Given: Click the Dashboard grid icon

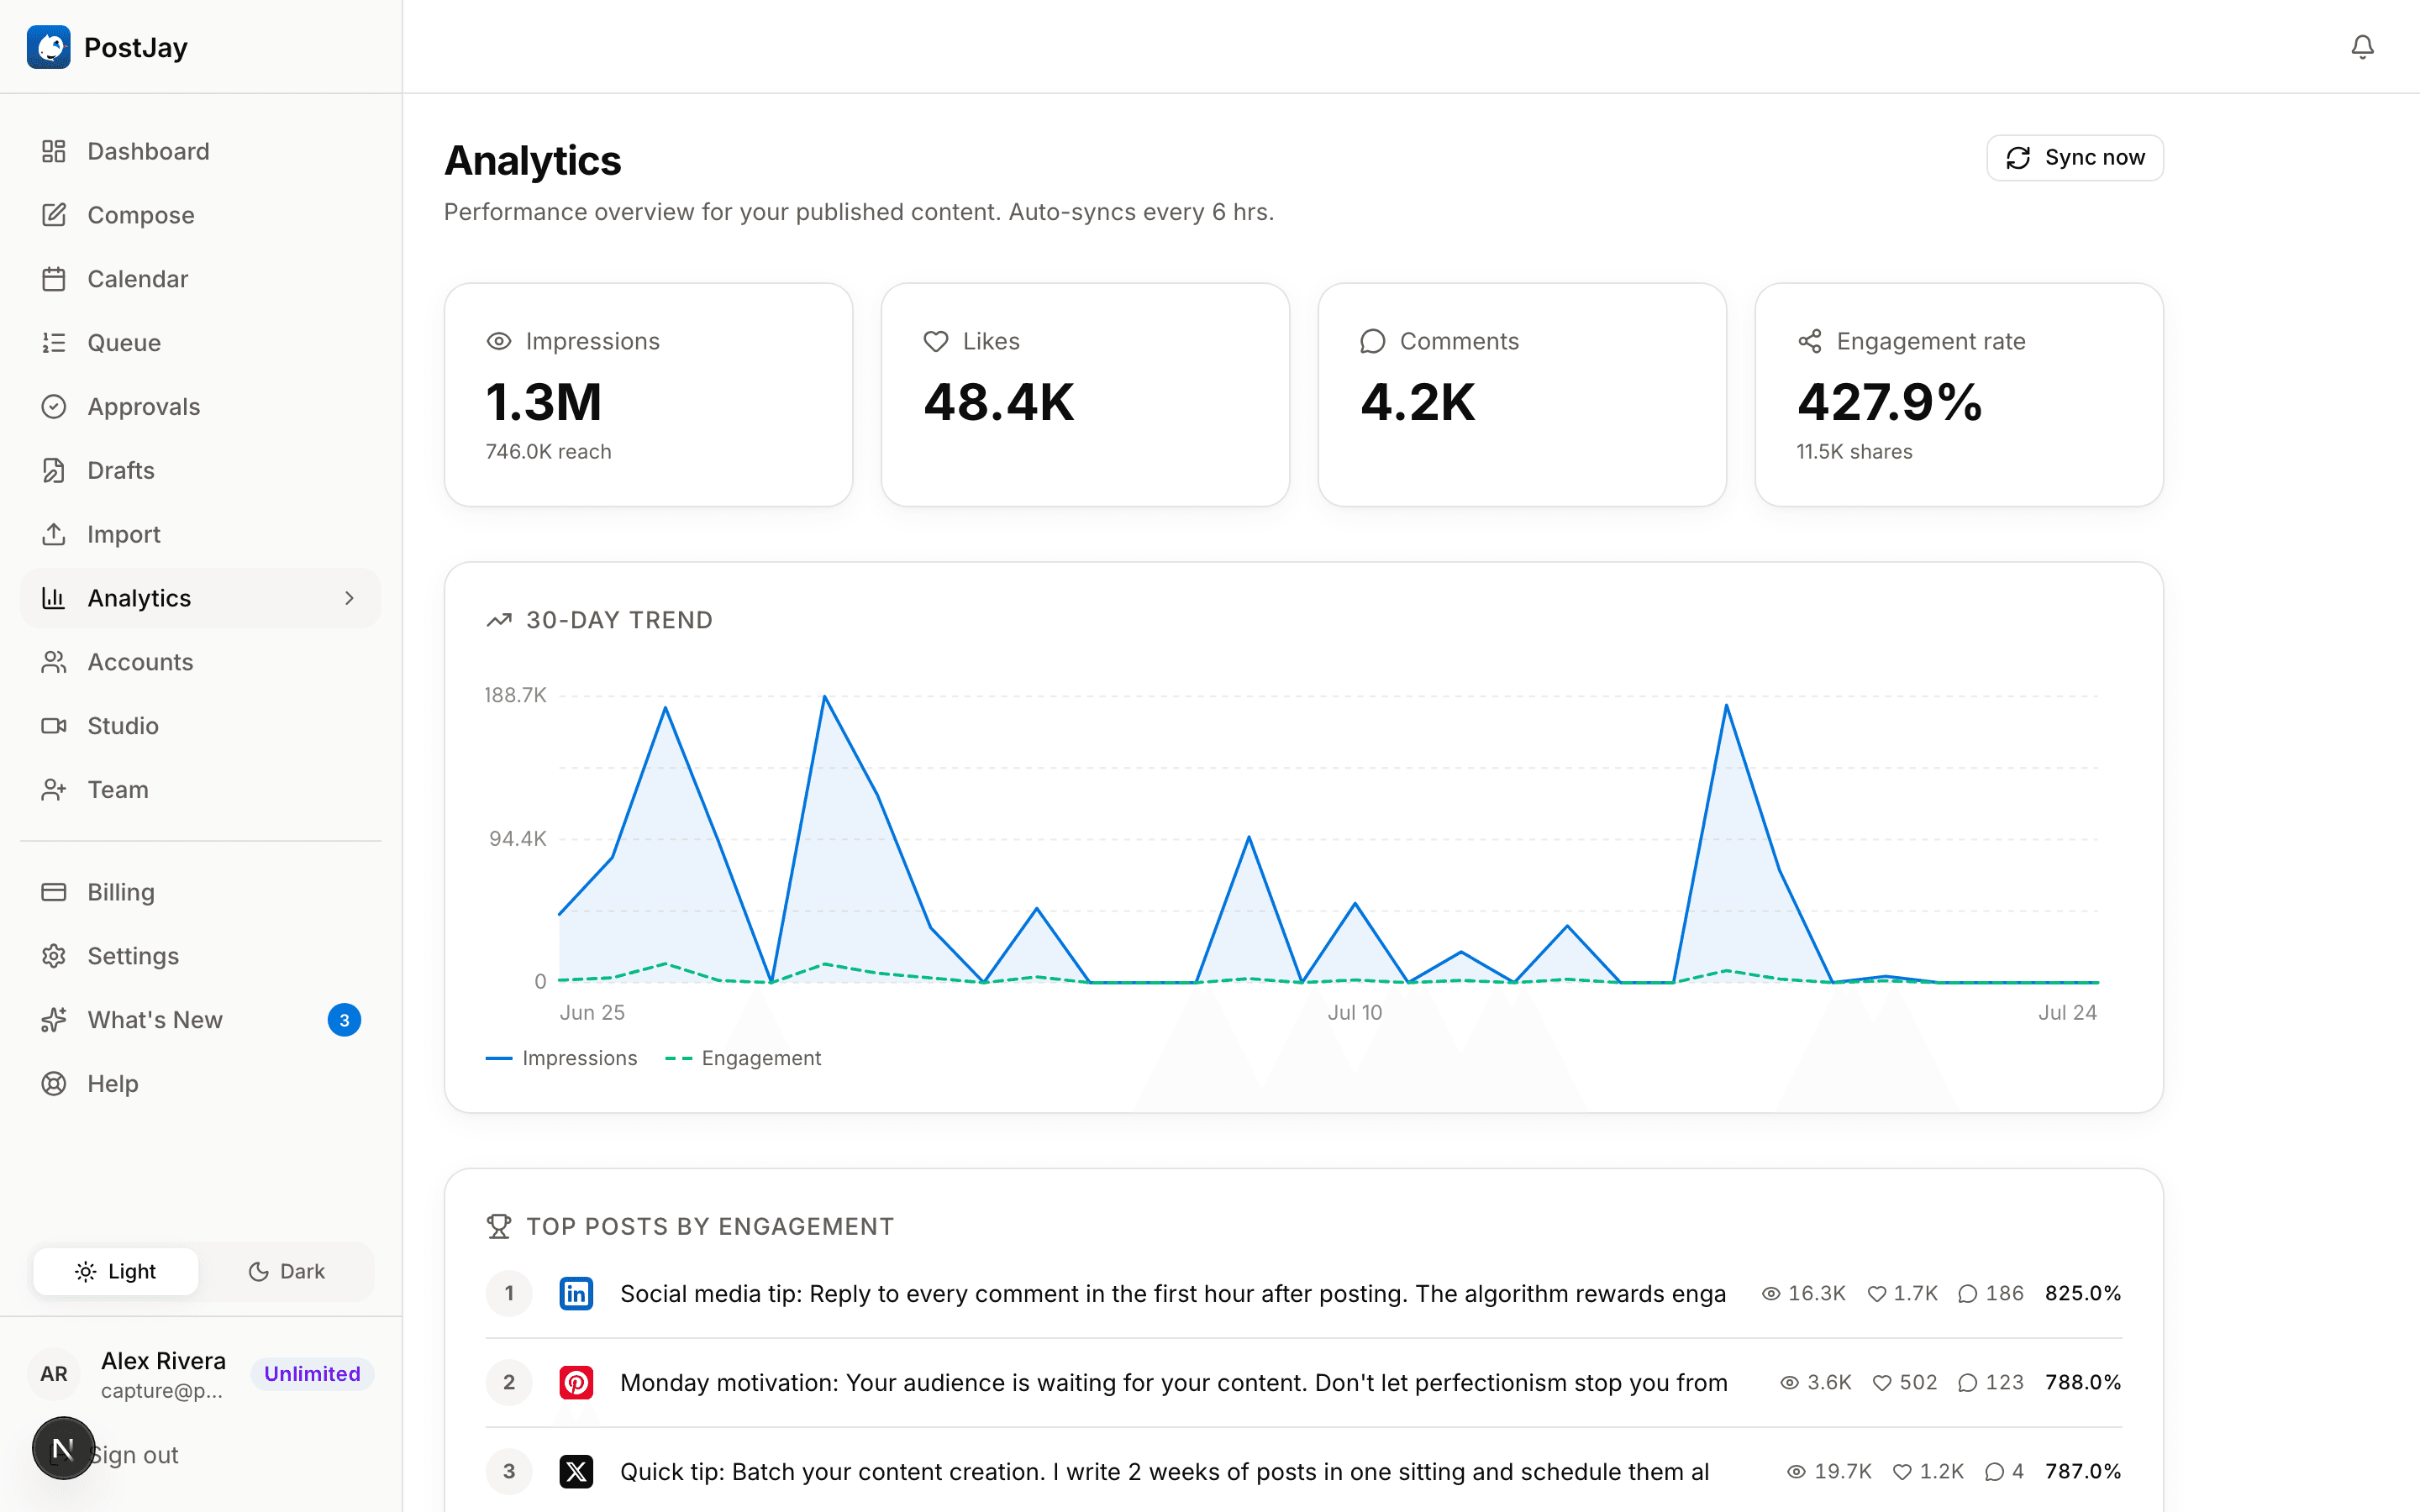Looking at the screenshot, I should pos(54,151).
